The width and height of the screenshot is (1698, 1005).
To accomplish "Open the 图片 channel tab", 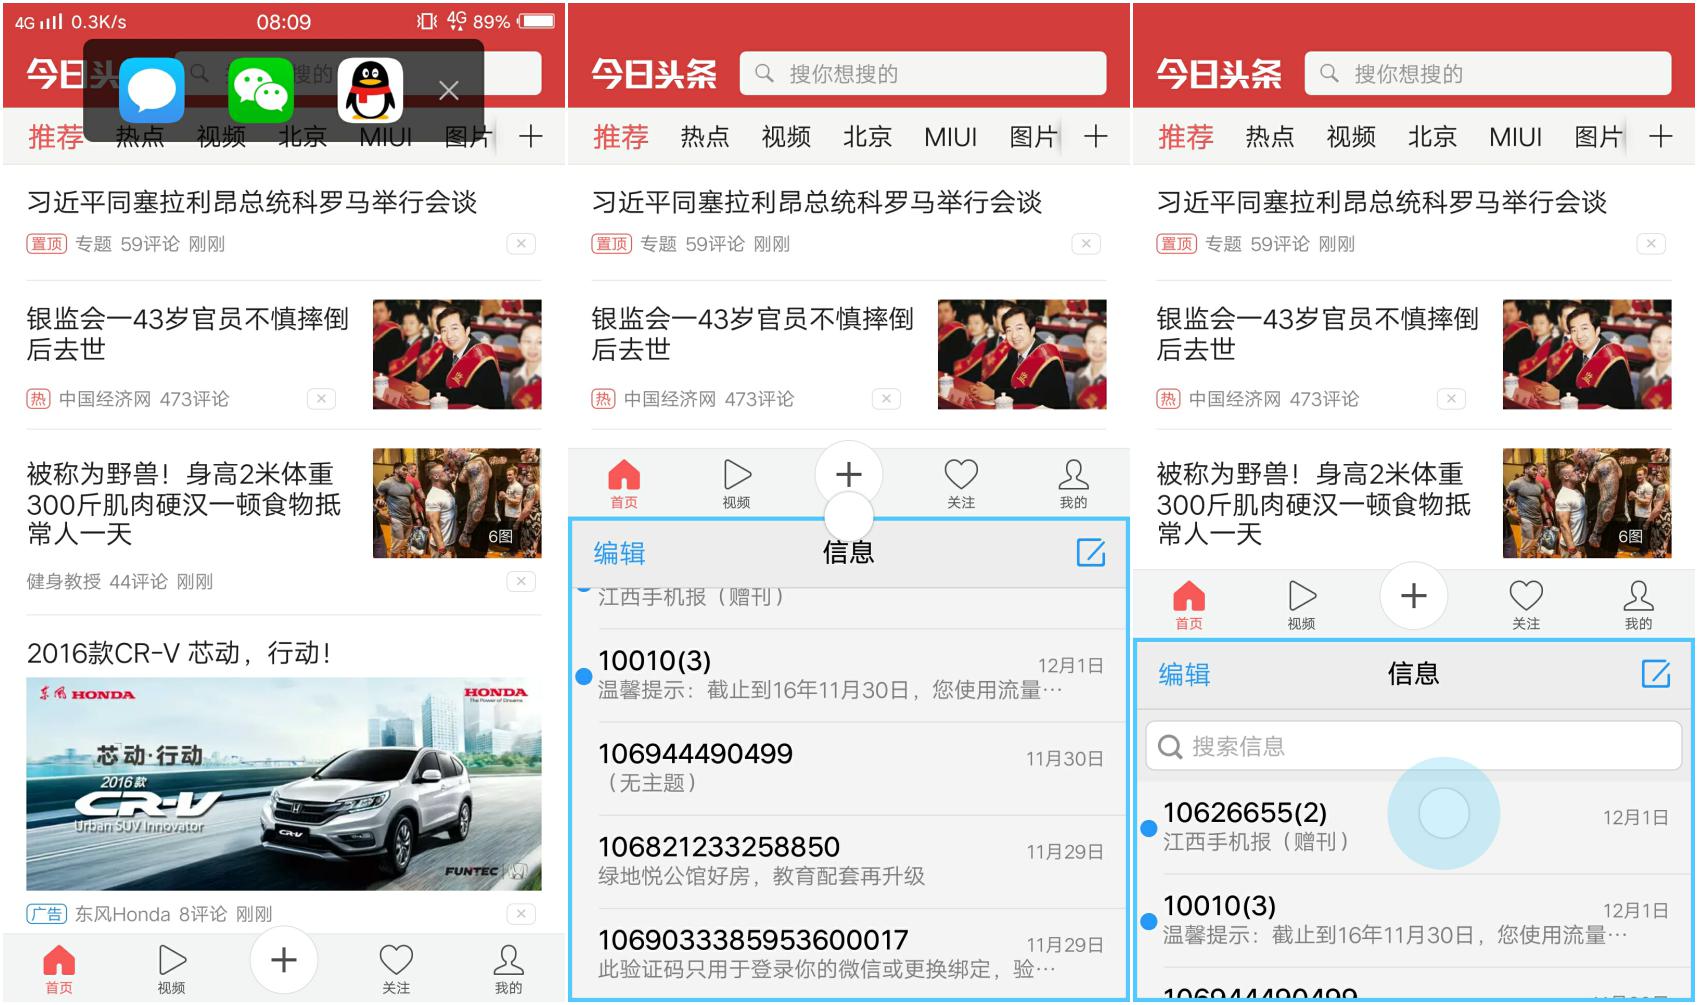I will click(x=1031, y=137).
